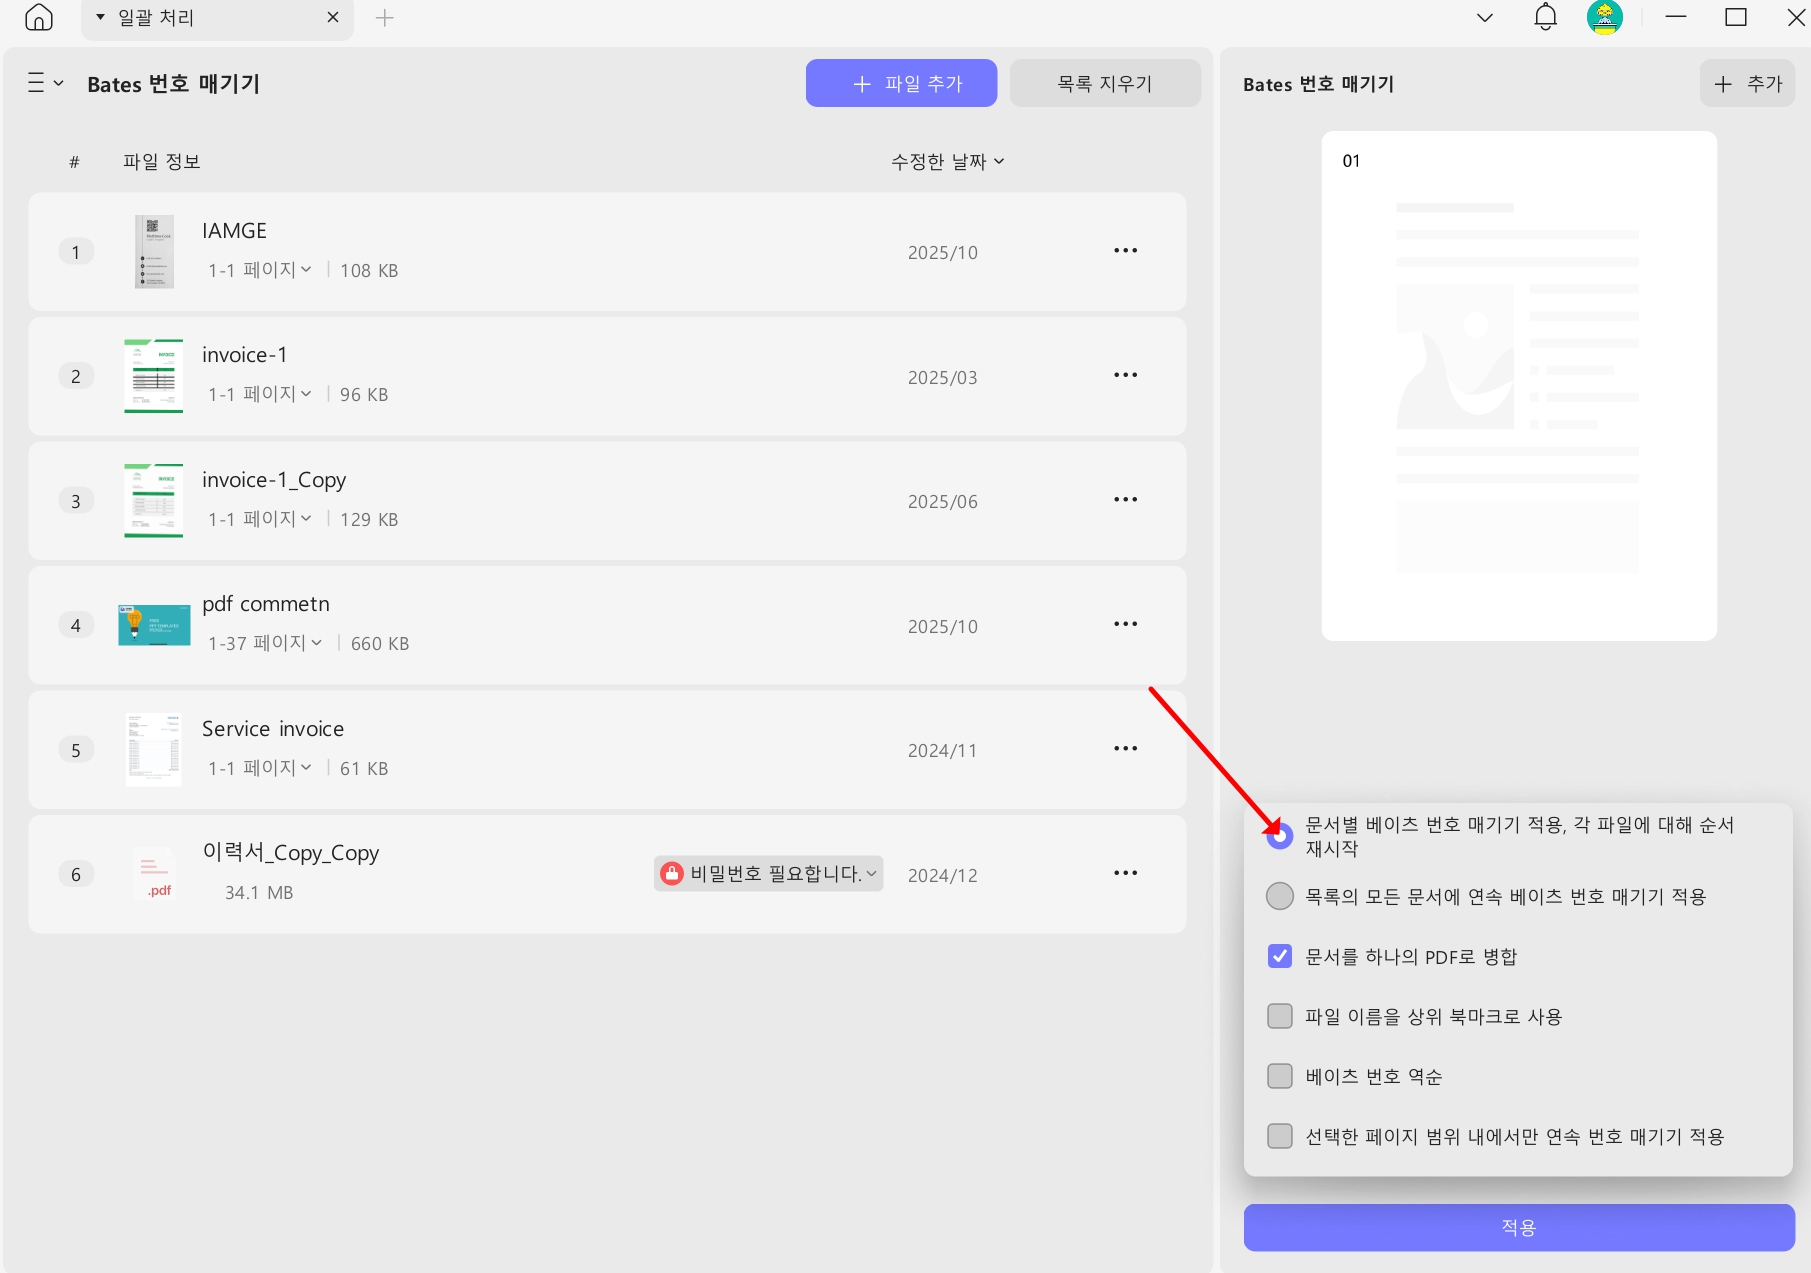Screen dimensions: 1811x1273
Task: Open more options for 이력서_Copy_Copy file
Action: [1125, 873]
